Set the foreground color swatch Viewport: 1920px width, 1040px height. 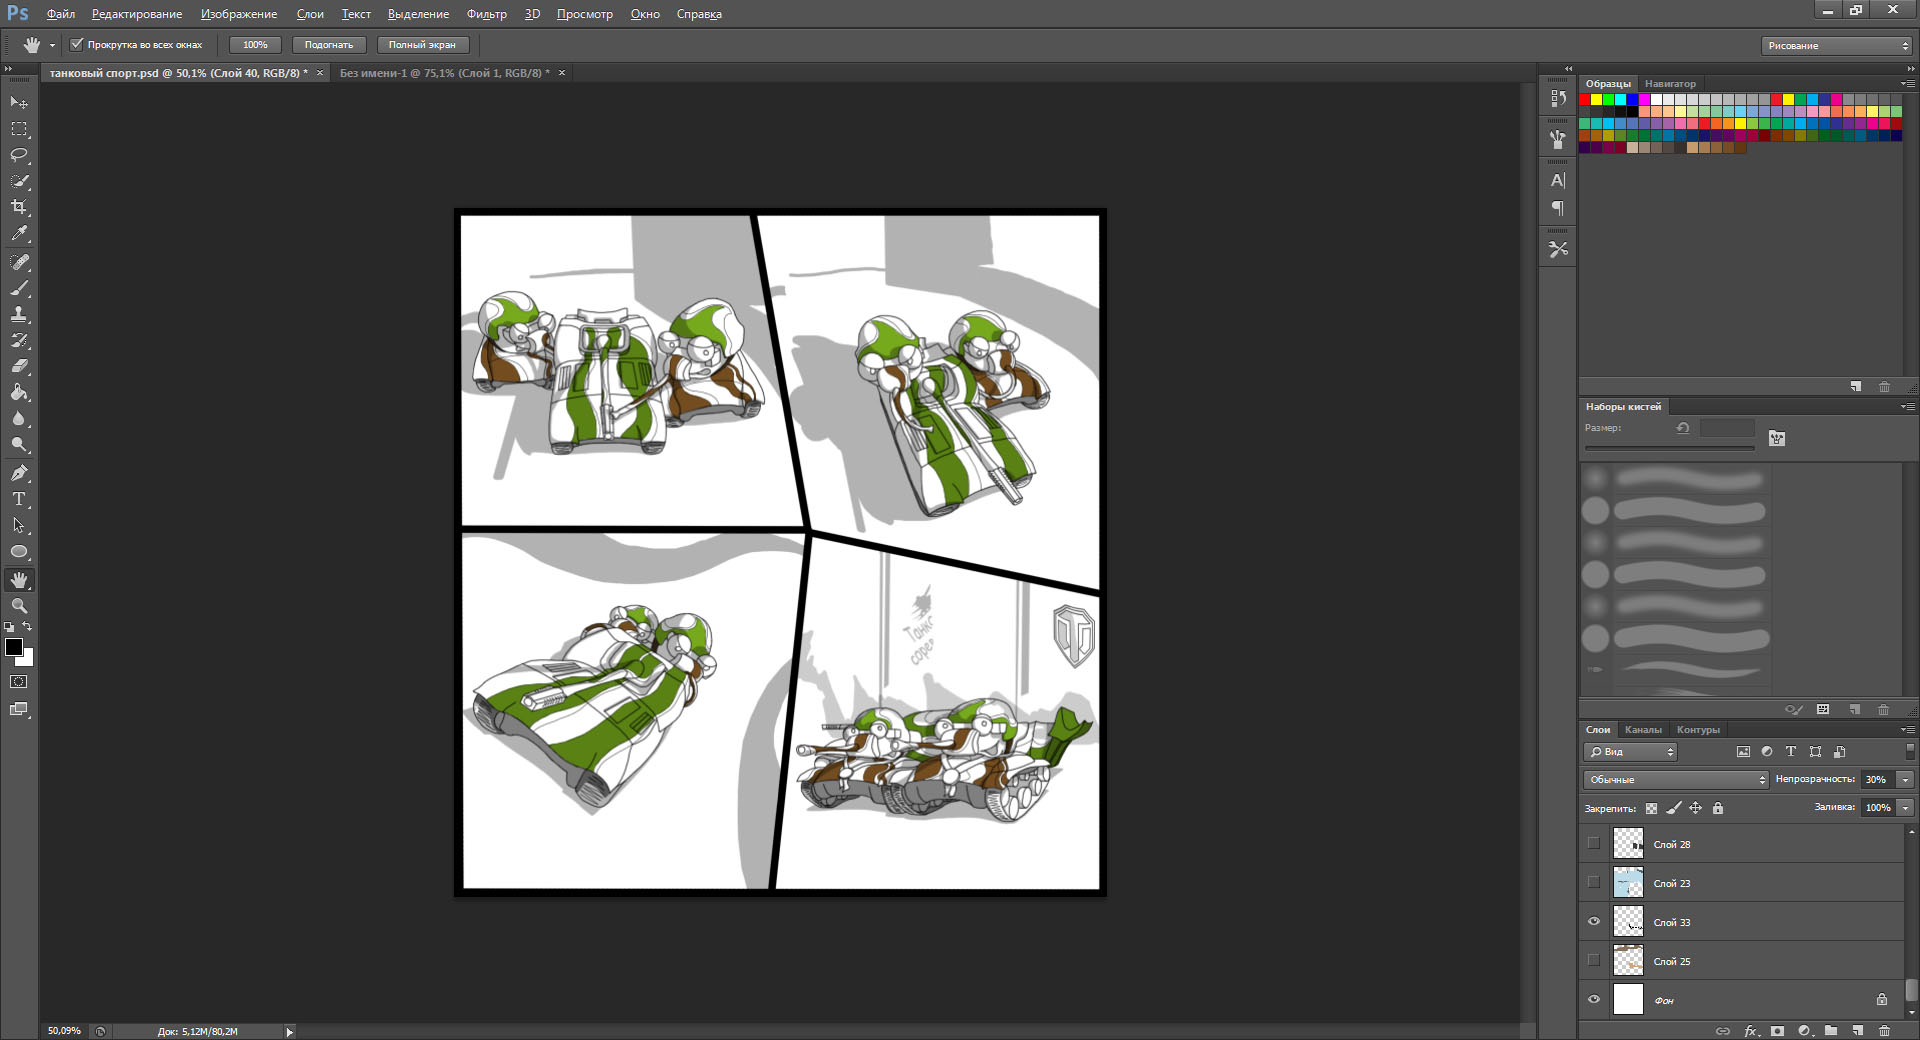(x=13, y=647)
